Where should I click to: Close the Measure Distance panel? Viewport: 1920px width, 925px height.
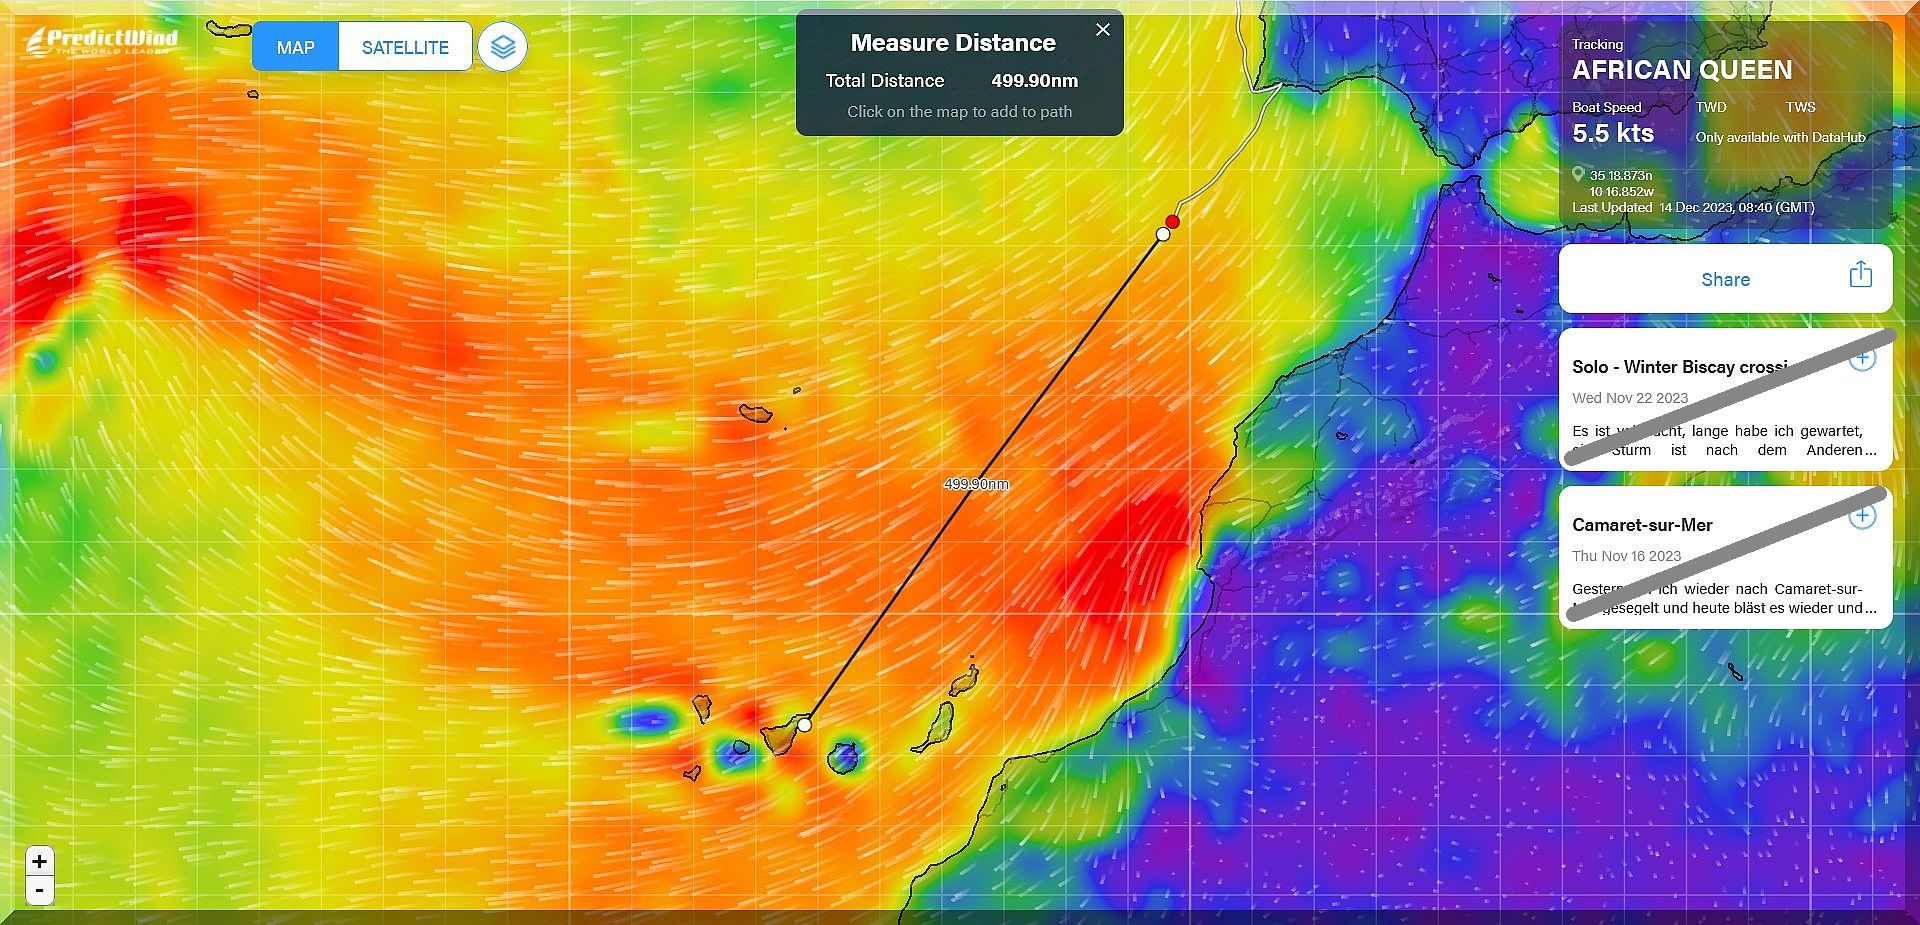[1102, 30]
